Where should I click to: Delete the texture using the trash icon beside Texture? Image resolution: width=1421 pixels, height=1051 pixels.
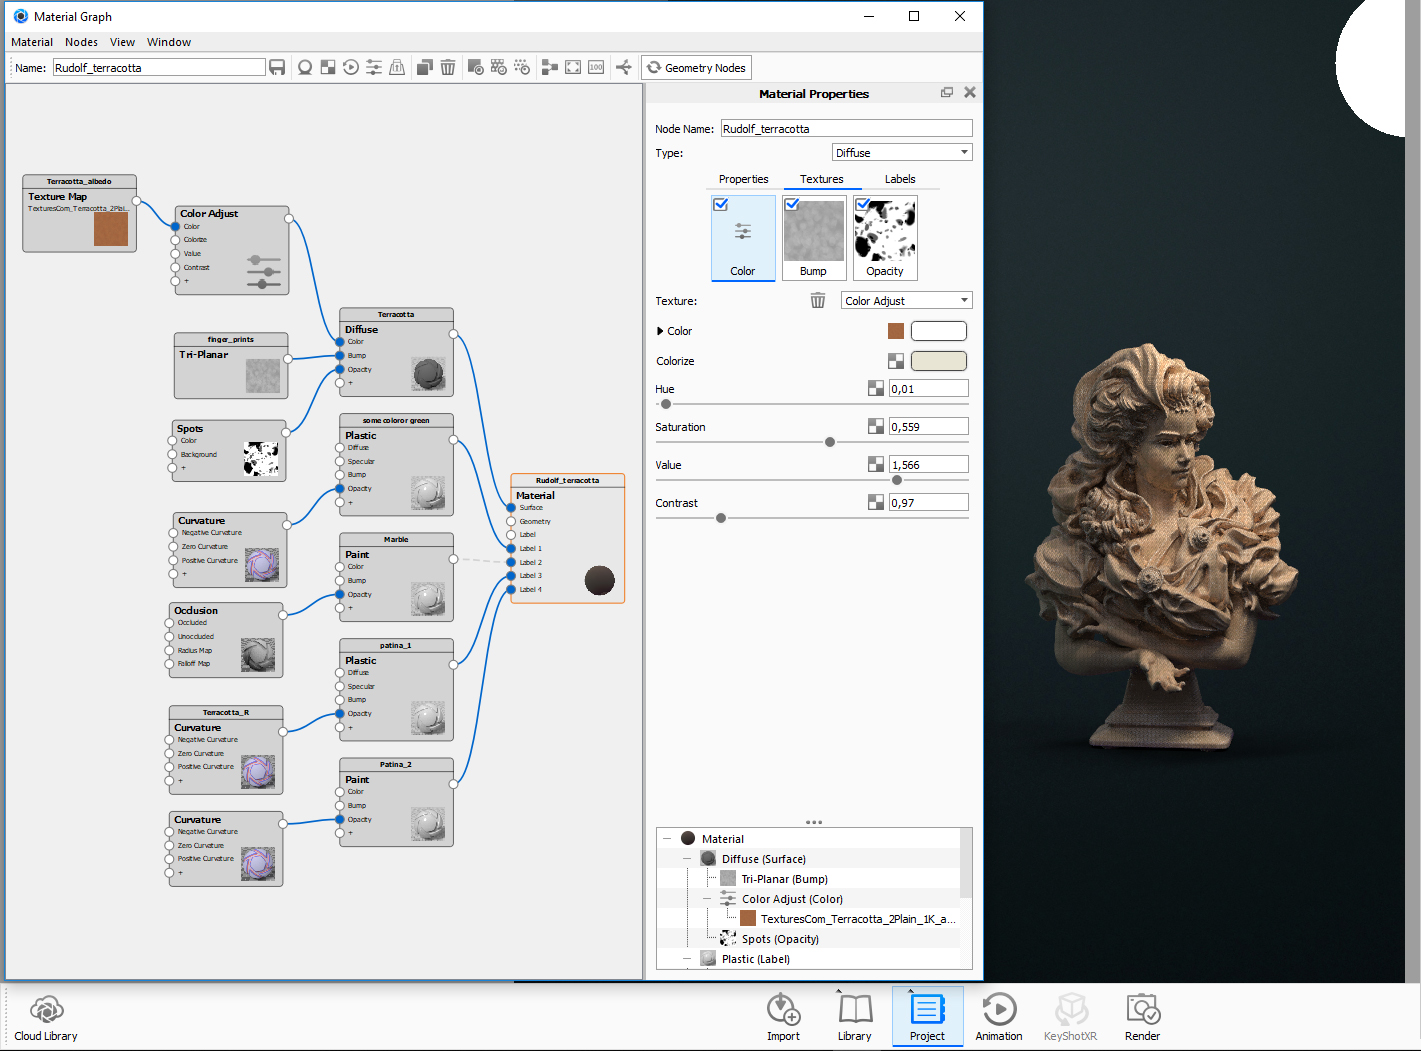(817, 301)
